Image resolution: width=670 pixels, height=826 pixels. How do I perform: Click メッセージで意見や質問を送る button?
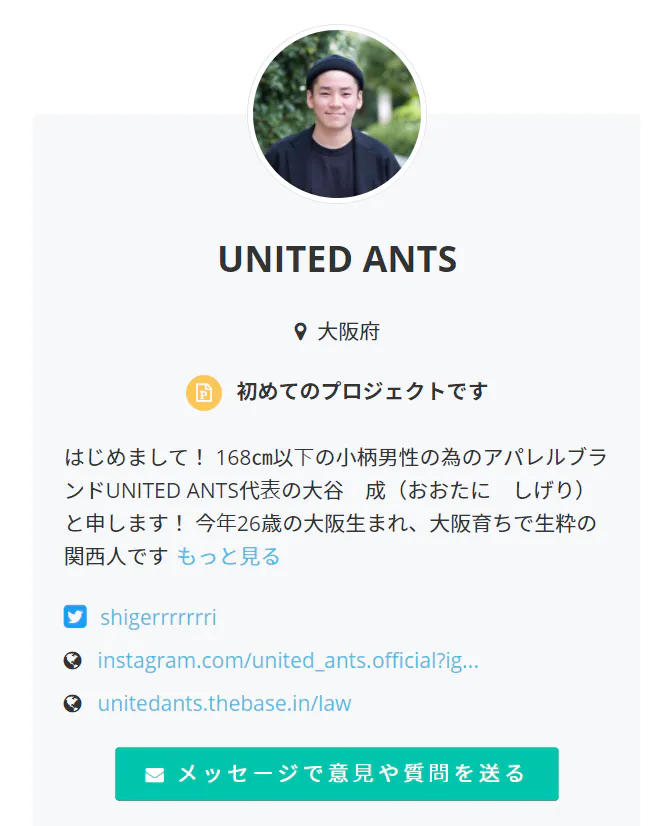(337, 774)
